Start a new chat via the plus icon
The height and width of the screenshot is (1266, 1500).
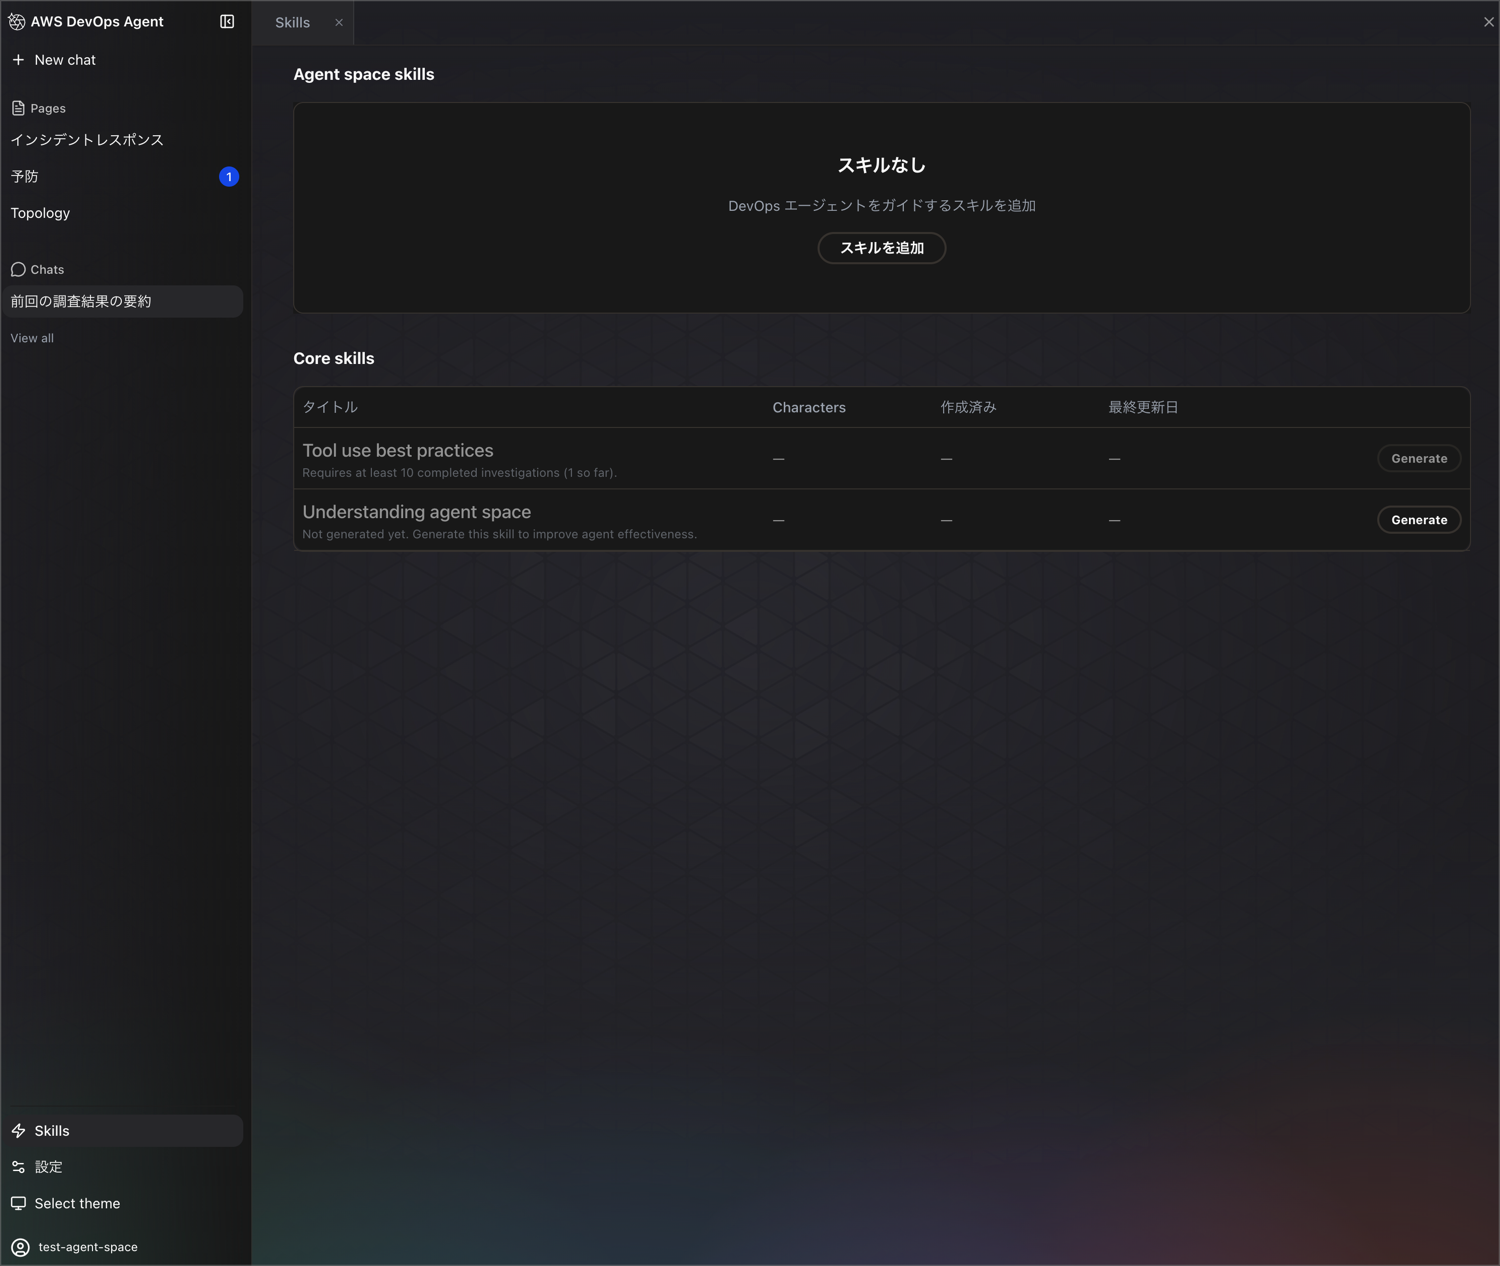(17, 60)
